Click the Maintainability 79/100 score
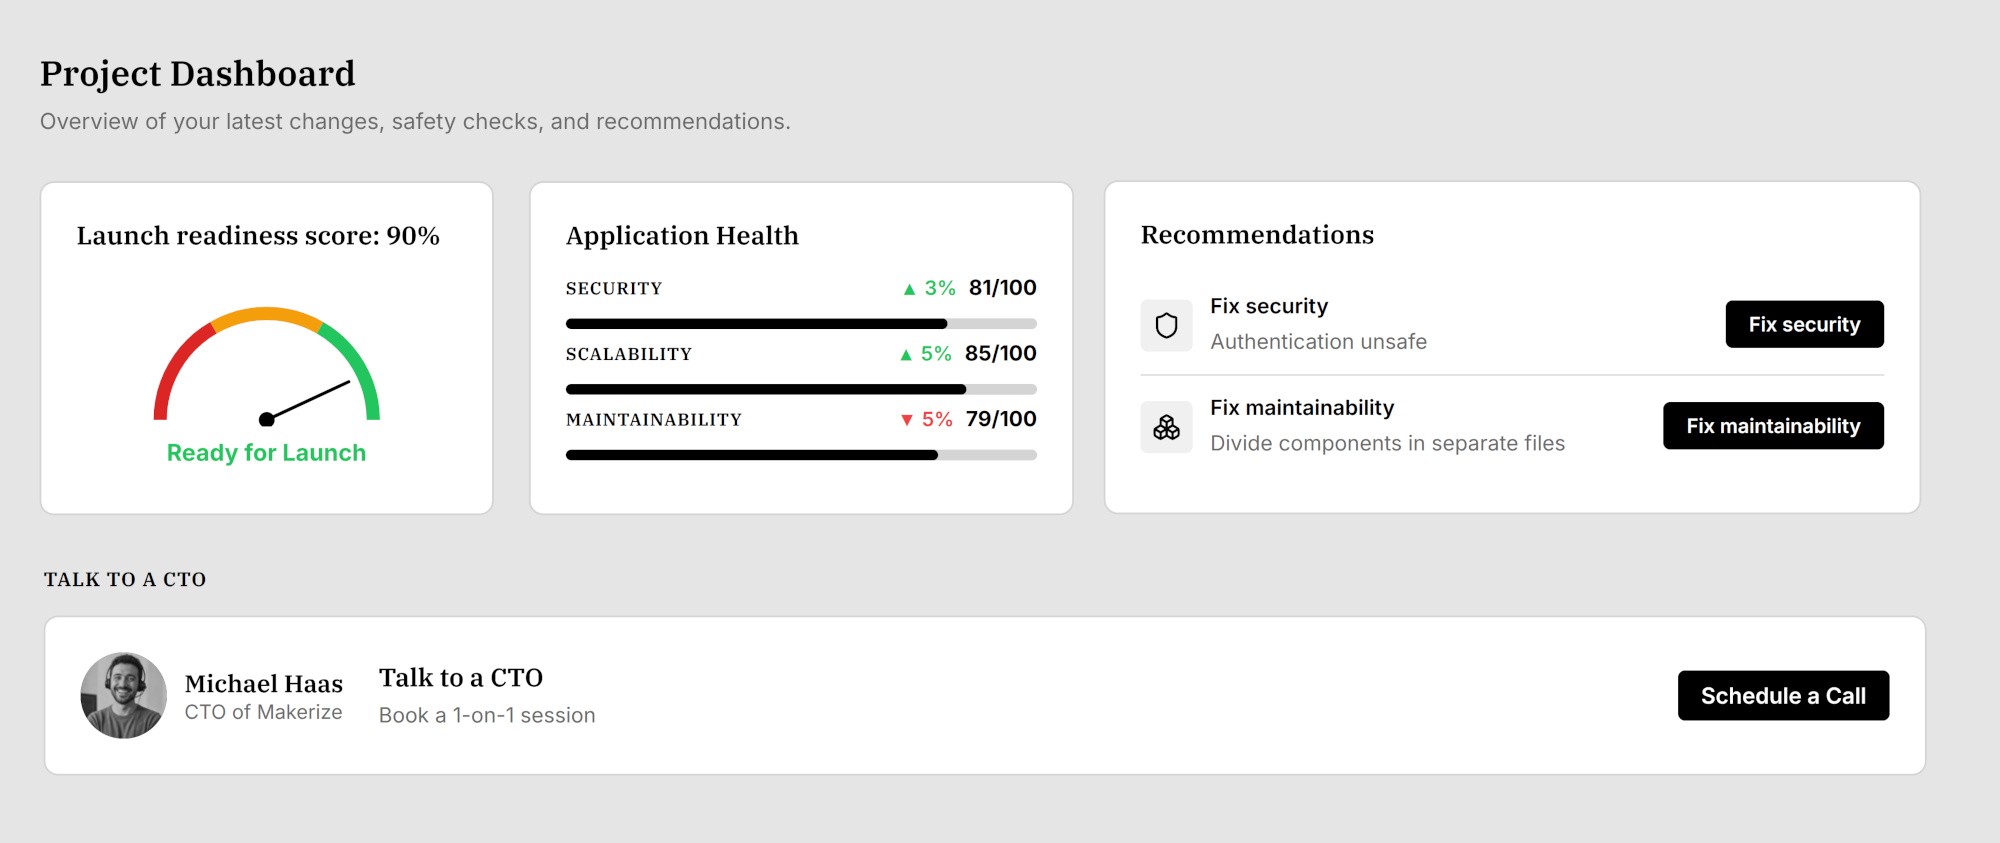Viewport: 2000px width, 843px height. click(x=1000, y=419)
